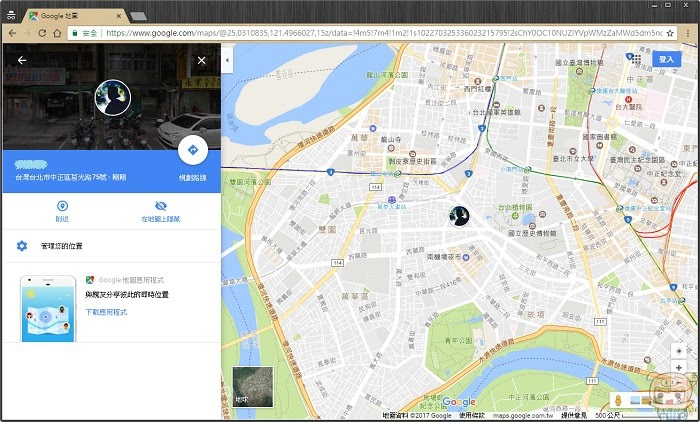Click the first photo thumbnail next to Pegman
The image size is (700, 422).
pos(635,401)
